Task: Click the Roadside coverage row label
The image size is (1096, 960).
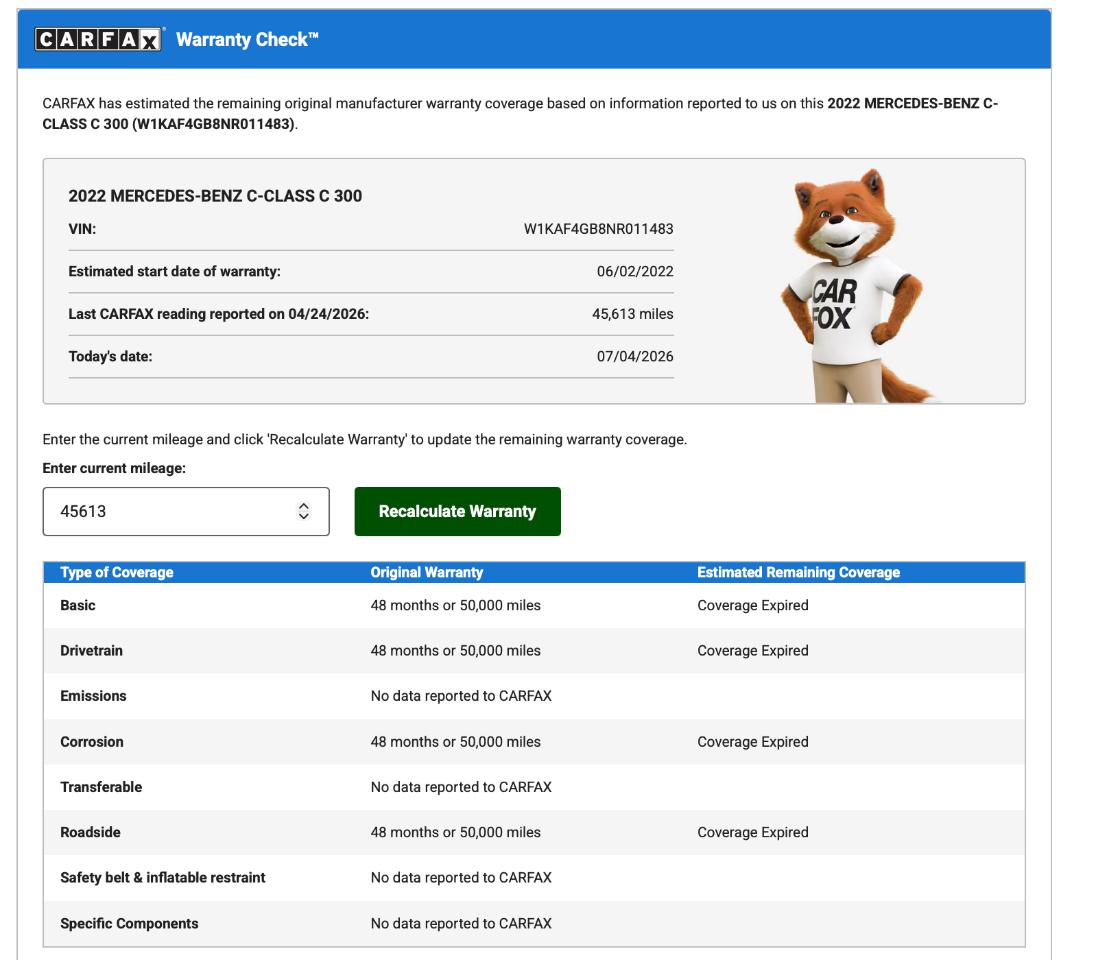Action: pyautogui.click(x=90, y=832)
